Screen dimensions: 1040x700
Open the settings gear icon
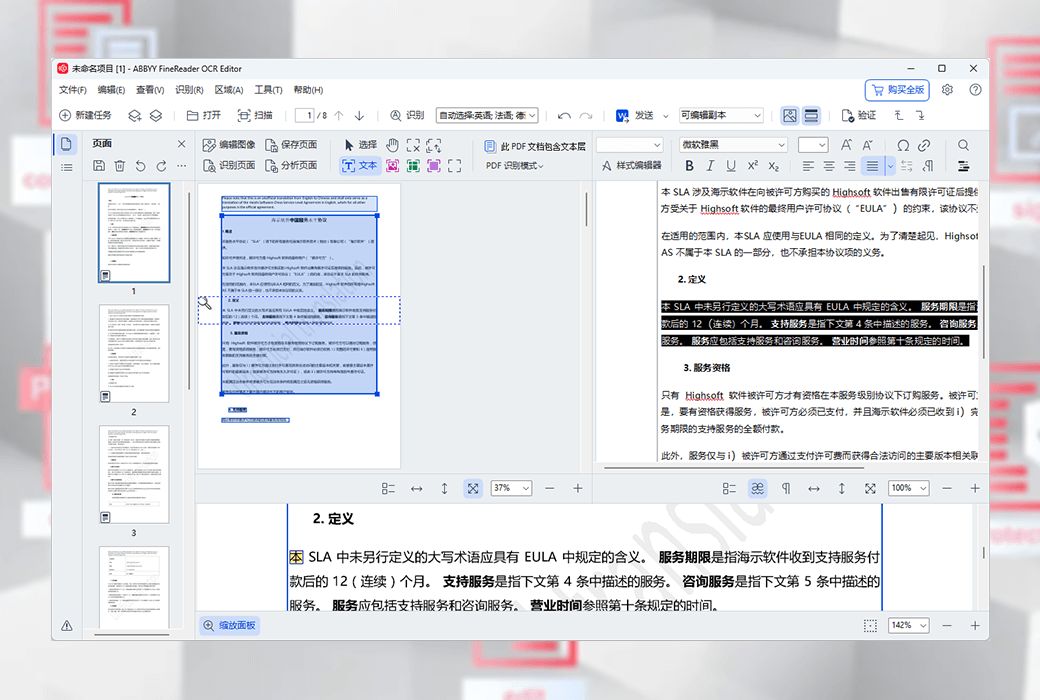click(x=947, y=90)
